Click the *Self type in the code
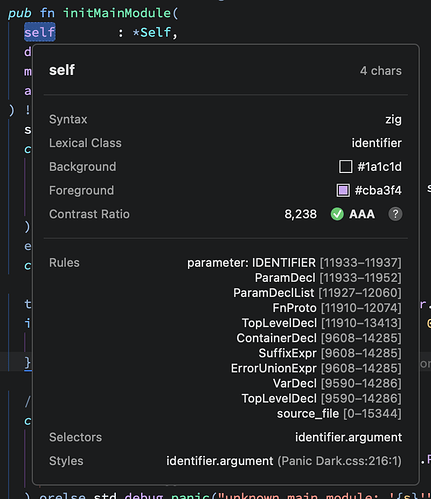This screenshot has width=431, height=499. tap(152, 33)
